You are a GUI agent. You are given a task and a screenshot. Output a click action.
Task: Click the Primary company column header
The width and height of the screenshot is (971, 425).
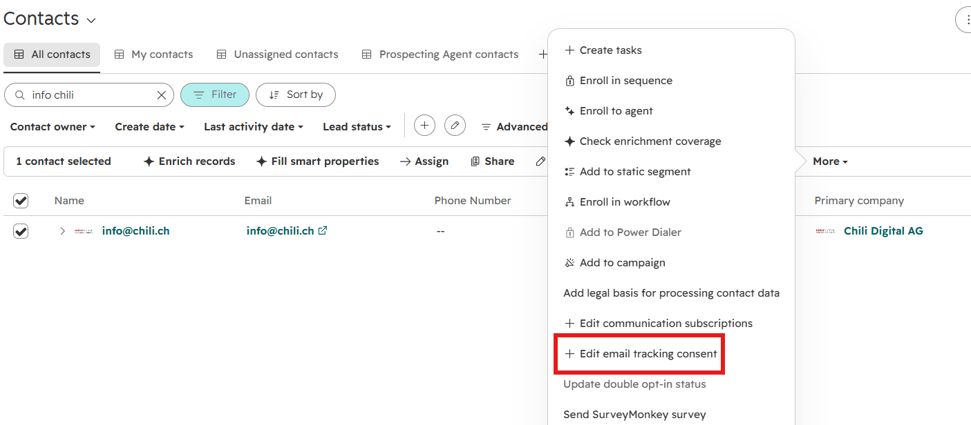pyautogui.click(x=859, y=201)
